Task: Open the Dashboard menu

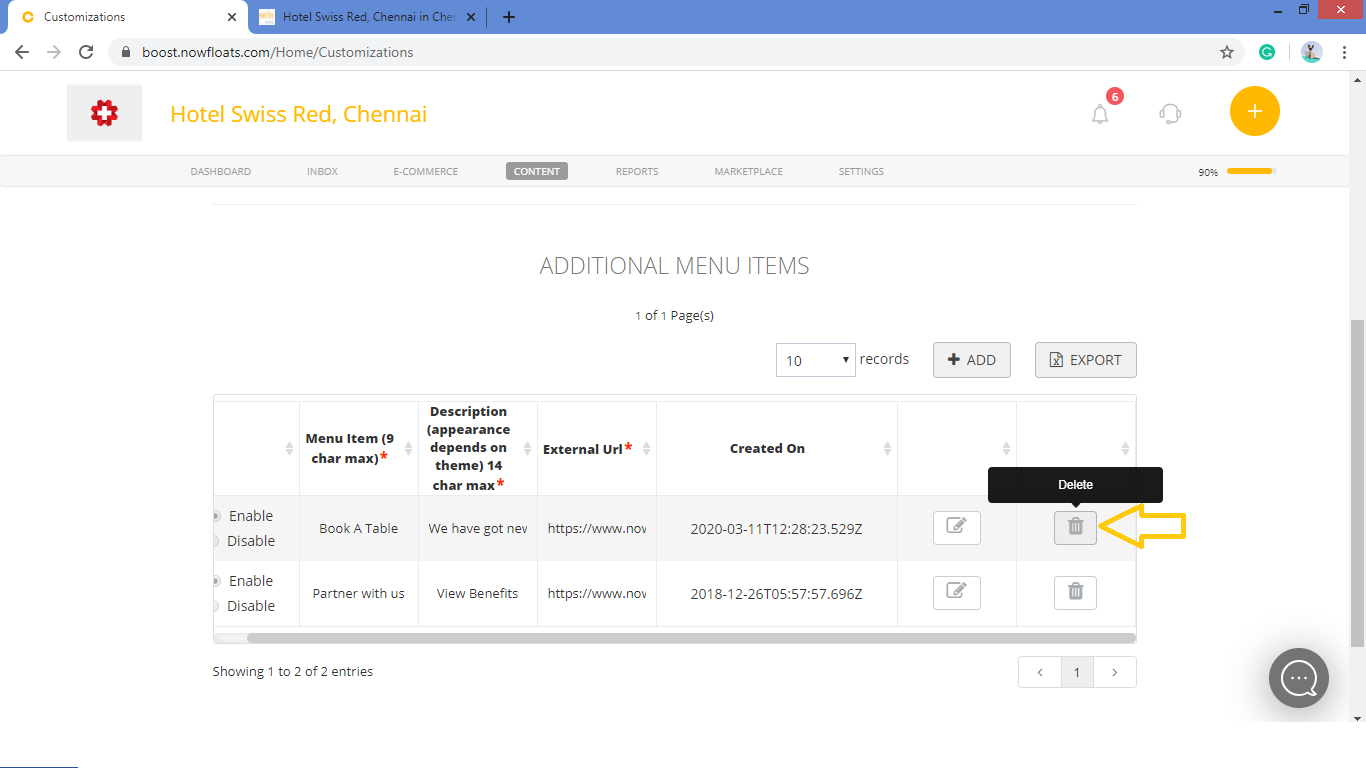Action: (x=221, y=171)
